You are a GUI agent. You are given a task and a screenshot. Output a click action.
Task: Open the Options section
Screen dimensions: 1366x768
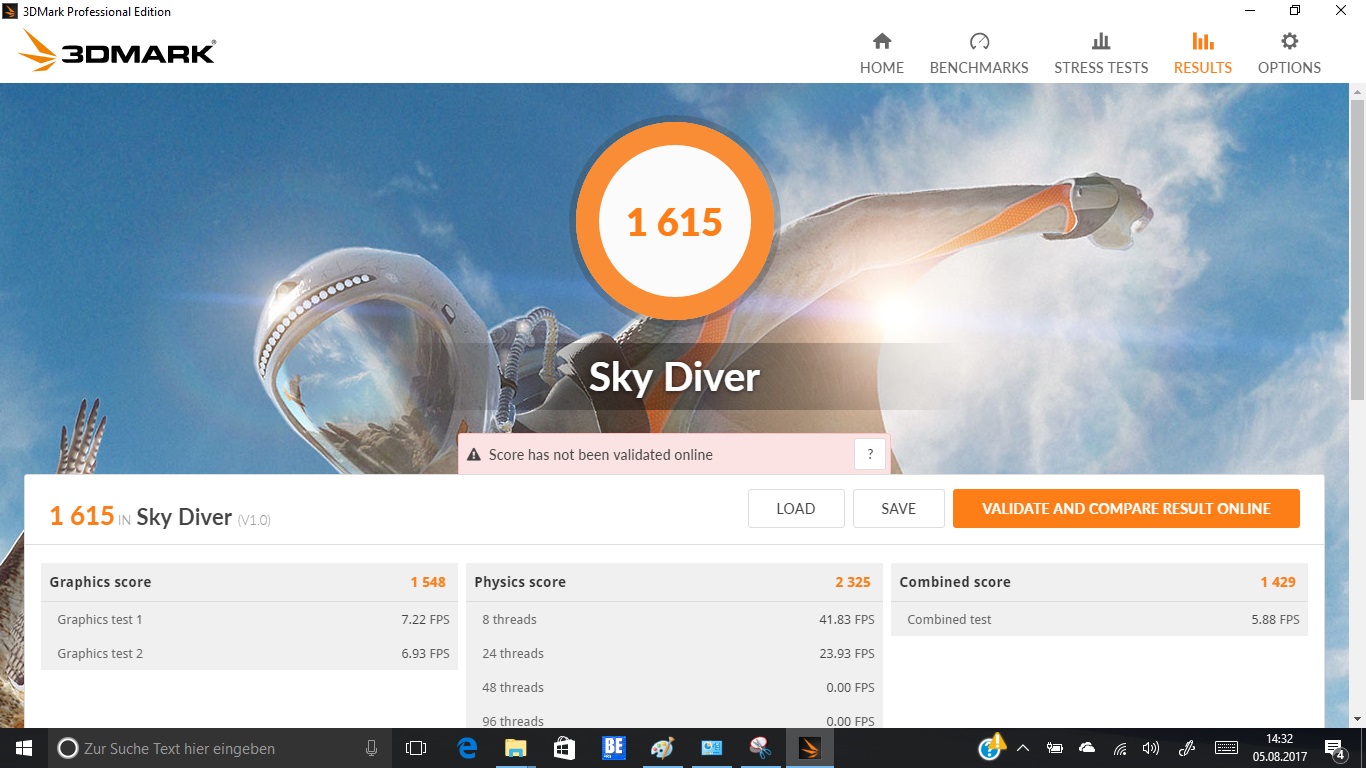tap(1289, 53)
